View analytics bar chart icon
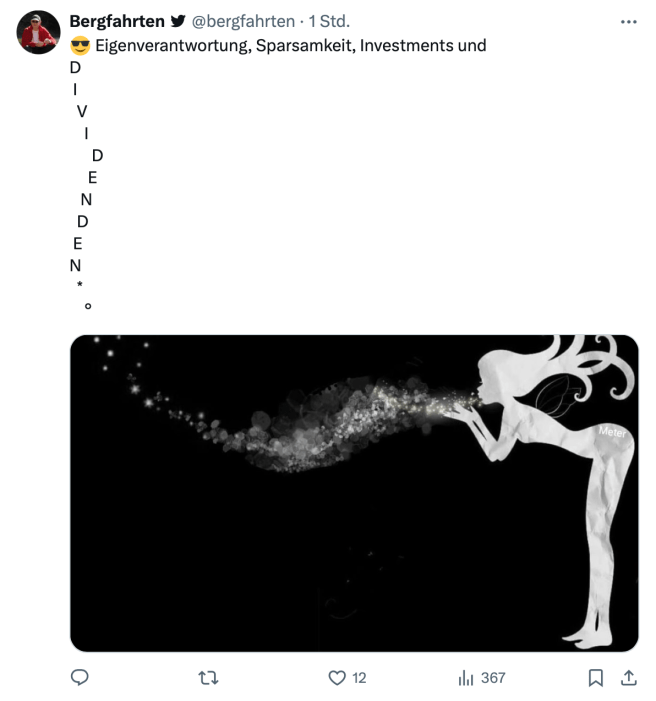 466,678
